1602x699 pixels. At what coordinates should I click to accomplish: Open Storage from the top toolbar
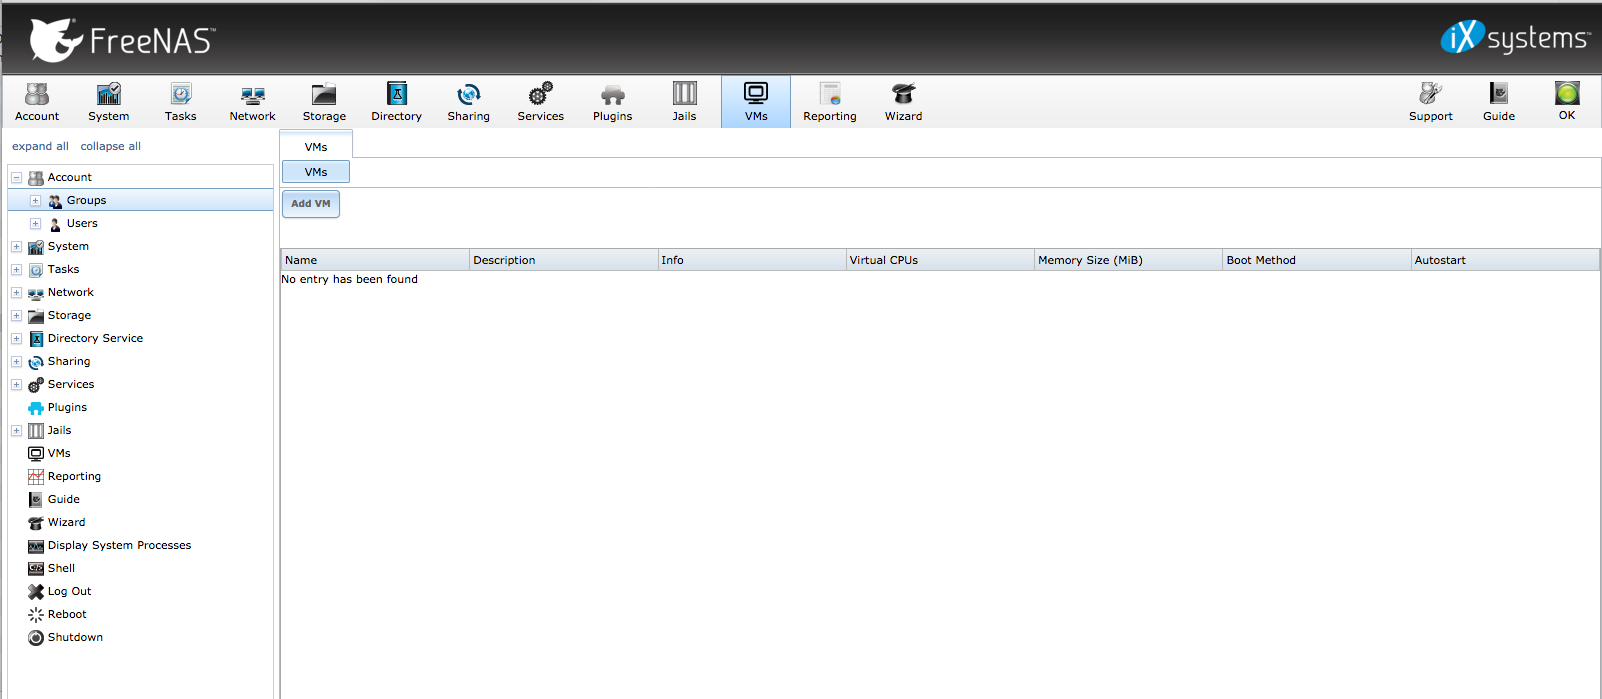(324, 101)
